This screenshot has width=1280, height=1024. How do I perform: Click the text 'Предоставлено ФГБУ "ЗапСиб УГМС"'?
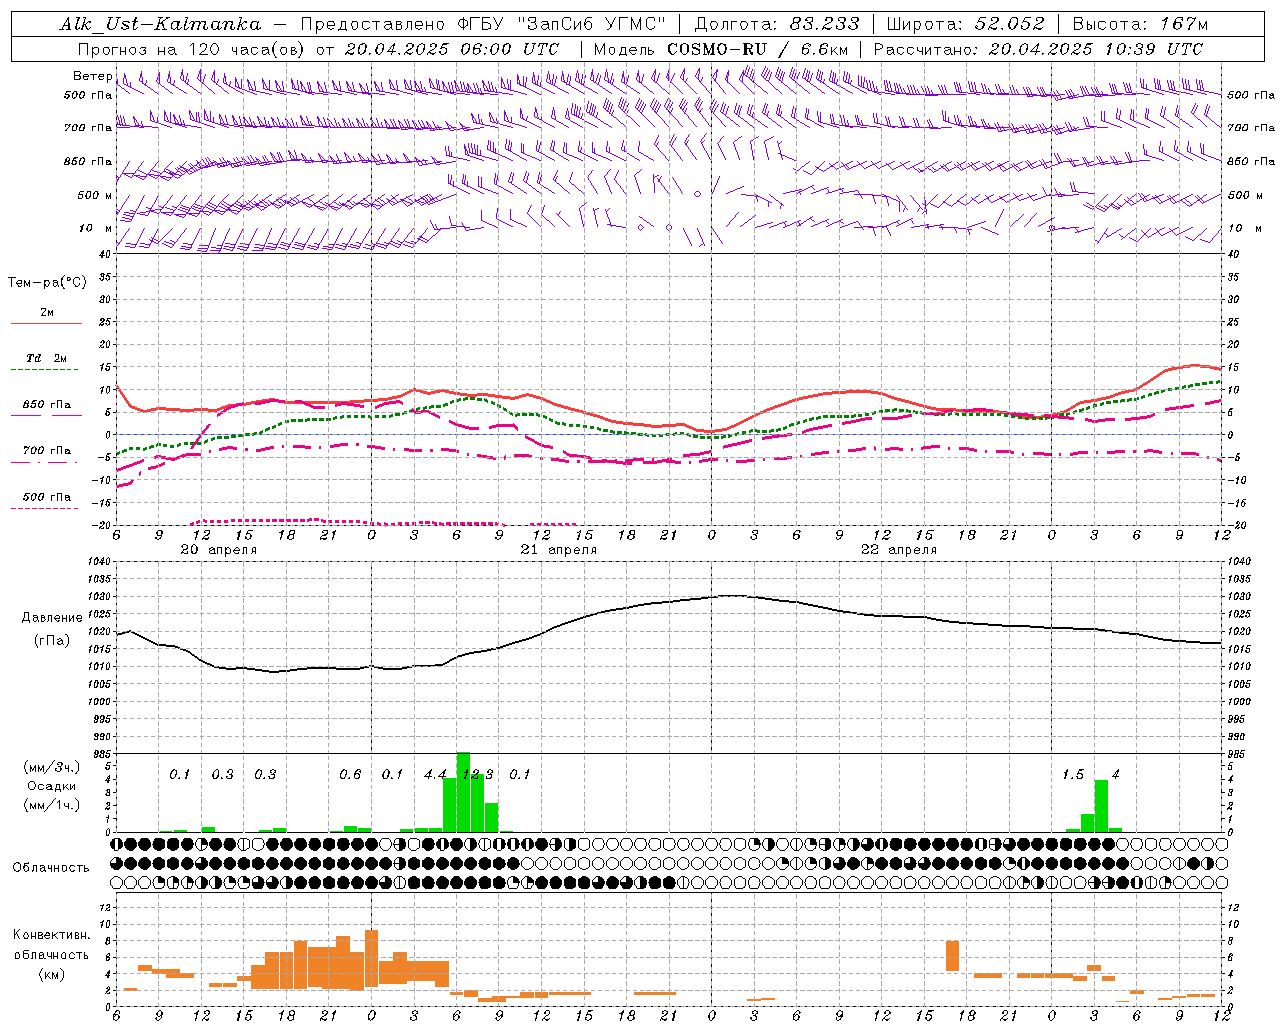pos(483,24)
